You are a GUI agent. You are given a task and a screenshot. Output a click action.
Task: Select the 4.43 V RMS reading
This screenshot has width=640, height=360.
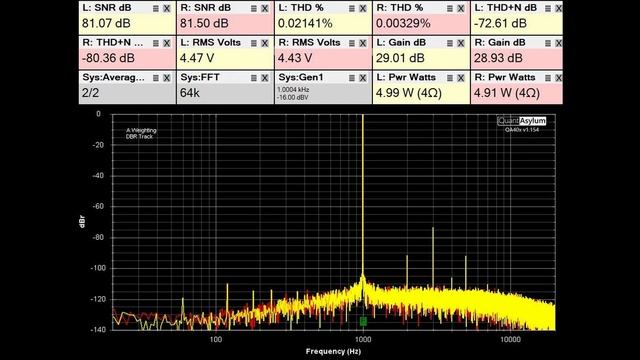click(295, 58)
